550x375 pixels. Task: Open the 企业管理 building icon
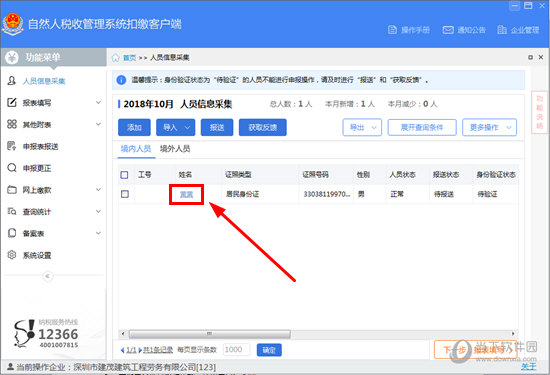502,30
